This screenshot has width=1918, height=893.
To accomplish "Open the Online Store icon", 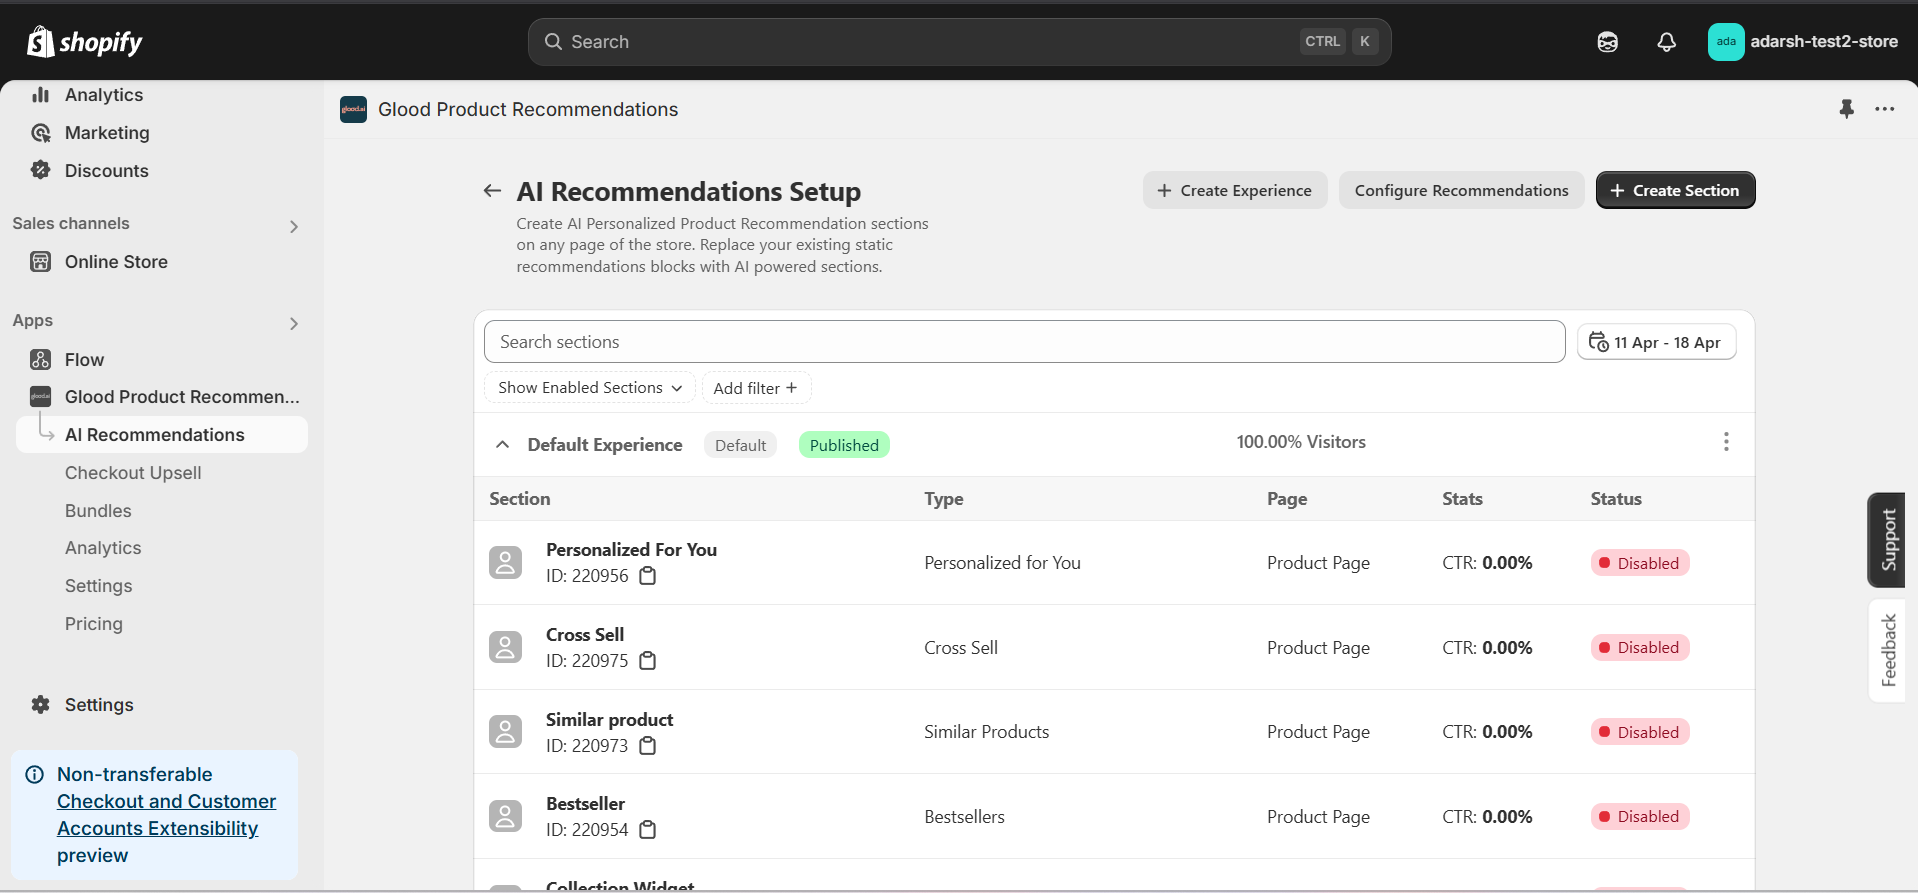I will pos(41,262).
